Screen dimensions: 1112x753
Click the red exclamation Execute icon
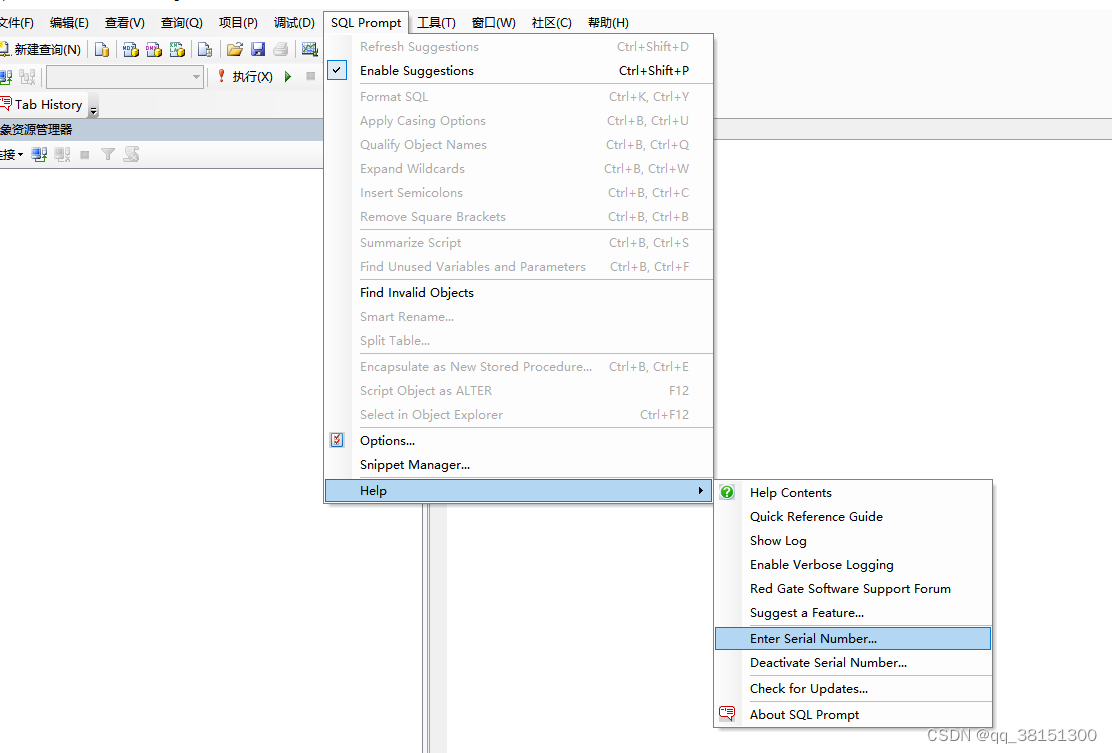(221, 76)
